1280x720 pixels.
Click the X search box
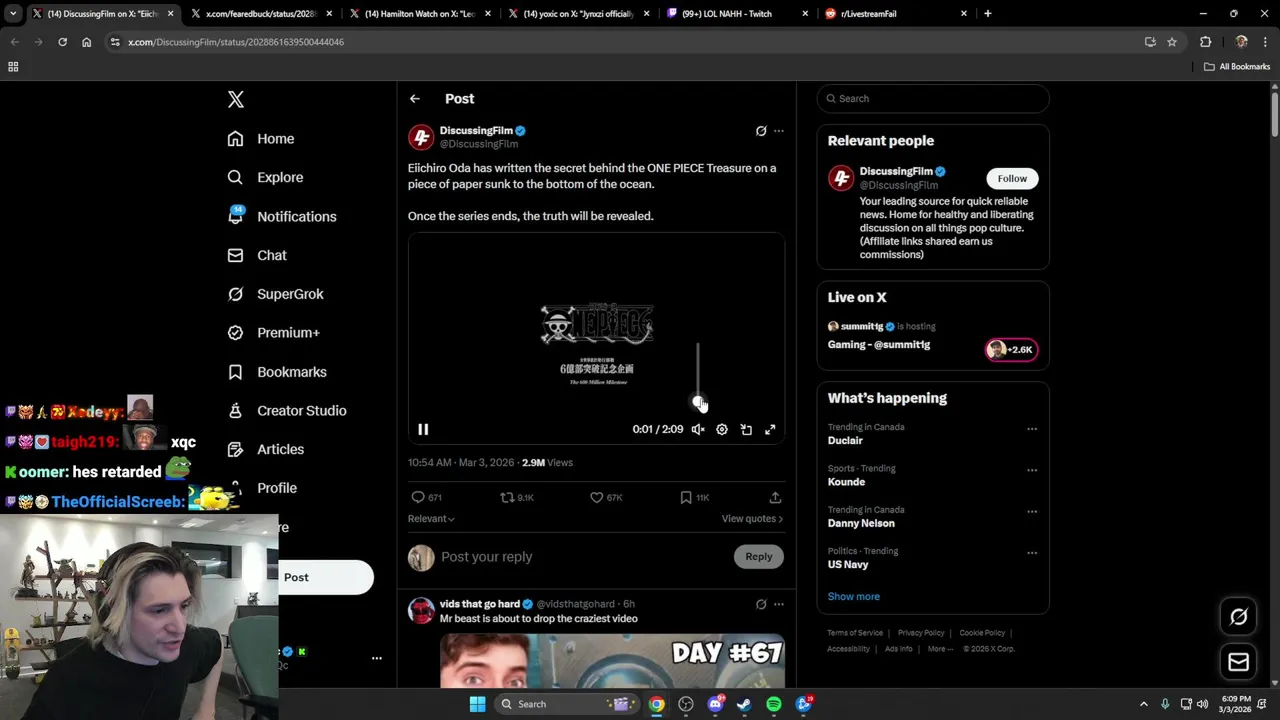[933, 99]
